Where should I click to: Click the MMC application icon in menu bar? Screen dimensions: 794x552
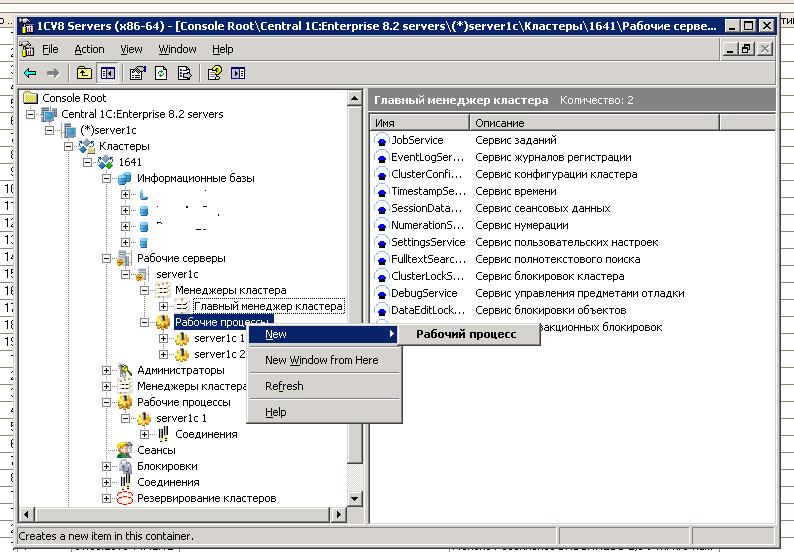coord(27,49)
